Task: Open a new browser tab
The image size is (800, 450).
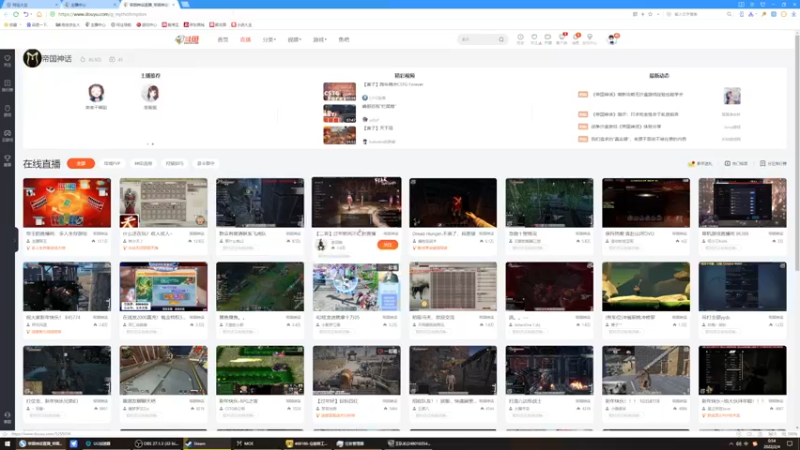Action: [x=185, y=4]
